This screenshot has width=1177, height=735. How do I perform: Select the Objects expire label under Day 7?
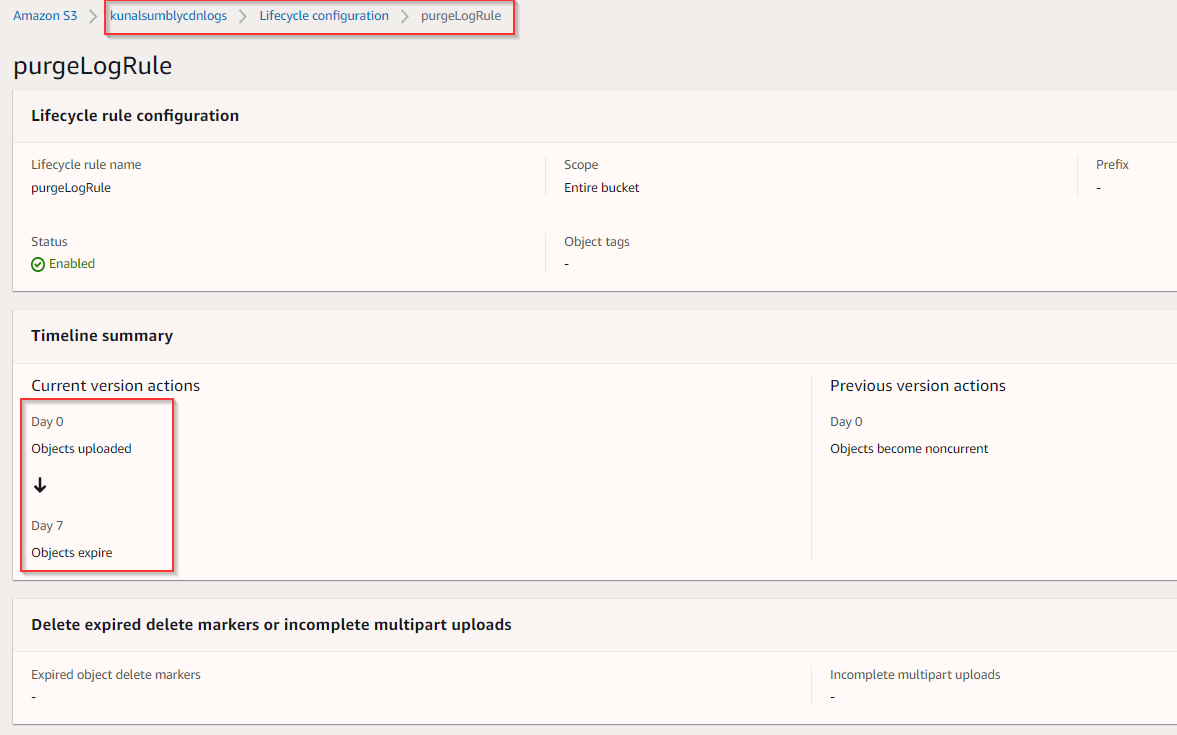coord(71,552)
